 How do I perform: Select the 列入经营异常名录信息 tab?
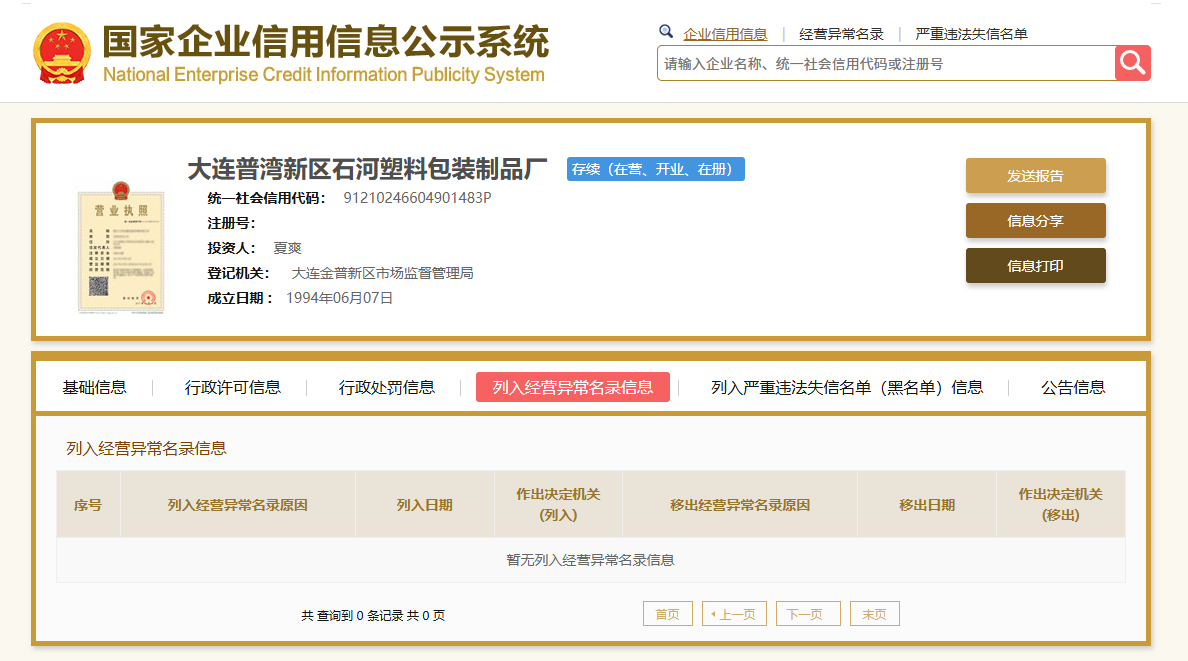point(573,387)
